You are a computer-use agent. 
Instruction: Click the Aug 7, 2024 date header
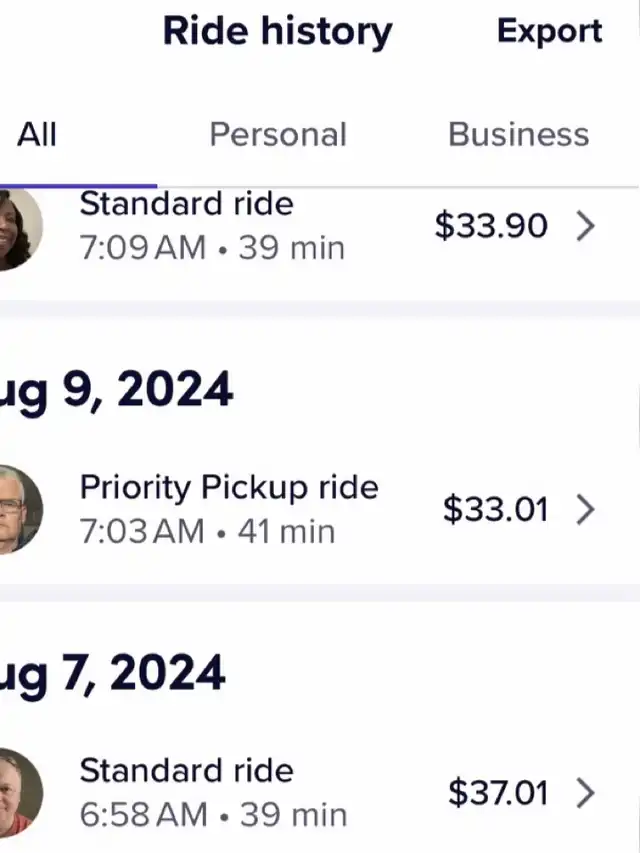click(114, 674)
